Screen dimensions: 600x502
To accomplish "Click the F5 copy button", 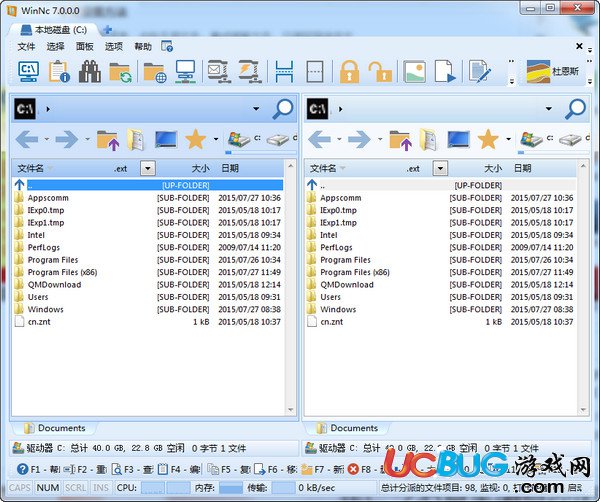I will point(229,469).
